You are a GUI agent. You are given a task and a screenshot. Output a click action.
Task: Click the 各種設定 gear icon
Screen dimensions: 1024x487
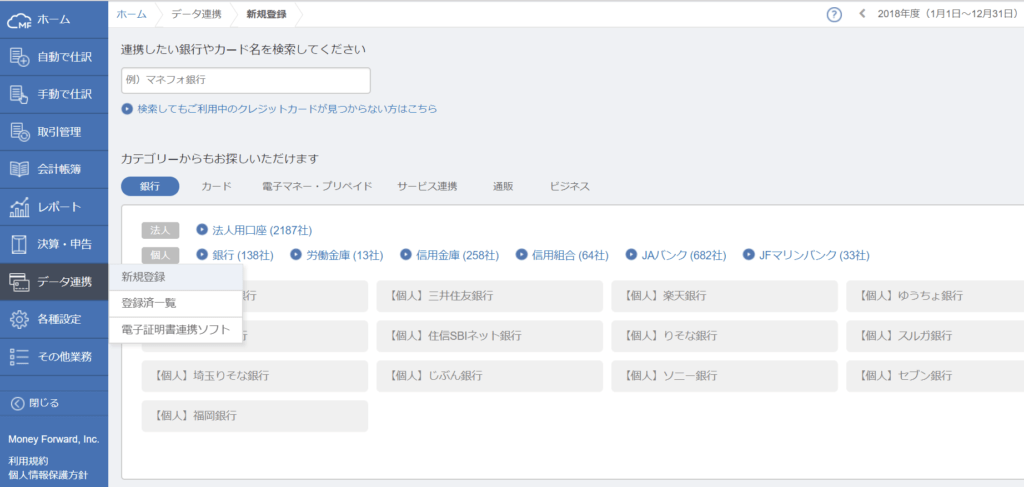20,319
